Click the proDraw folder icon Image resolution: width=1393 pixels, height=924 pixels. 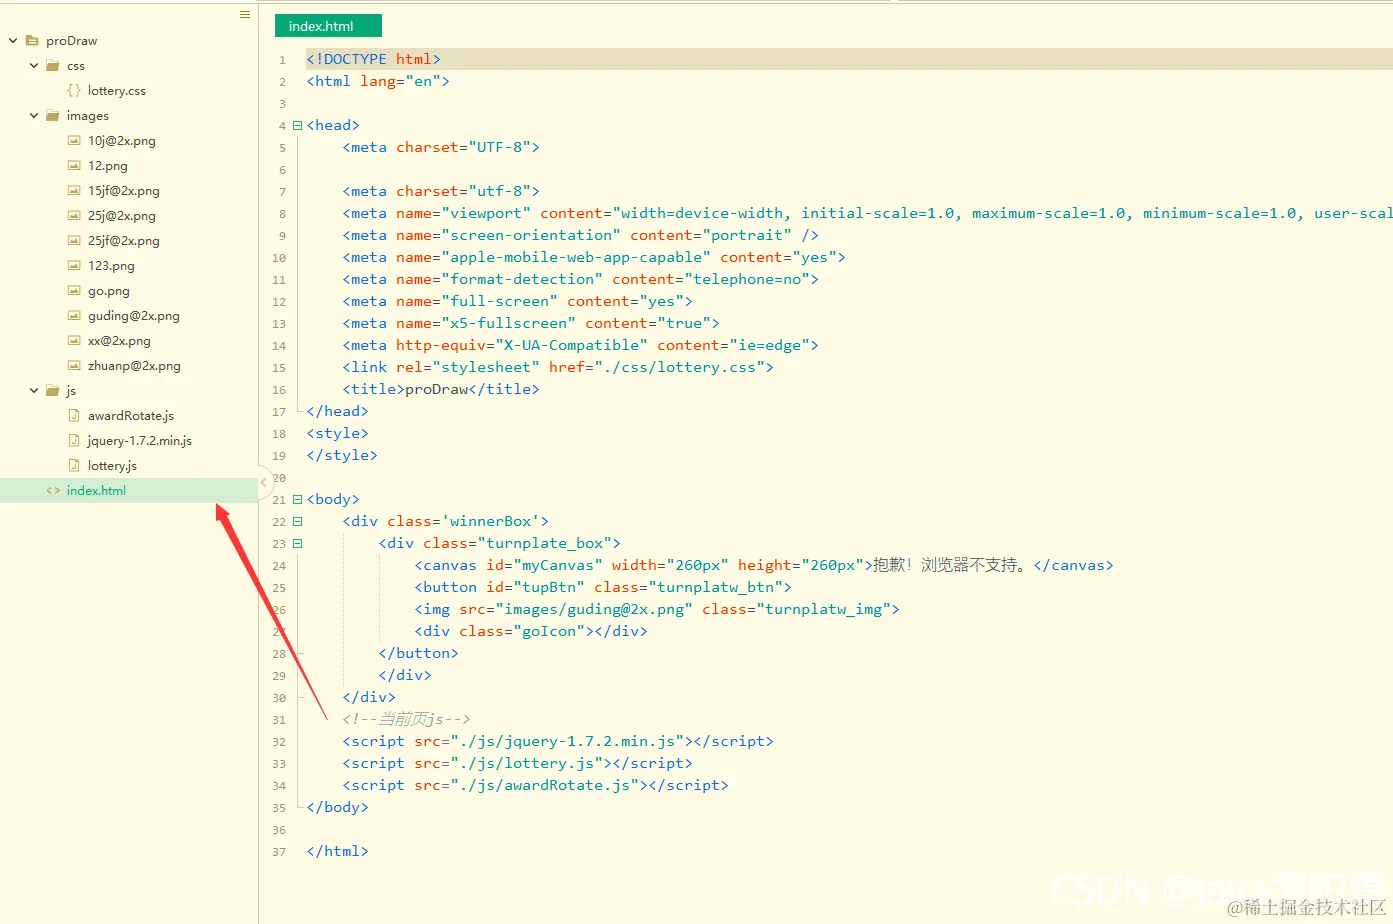click(32, 41)
